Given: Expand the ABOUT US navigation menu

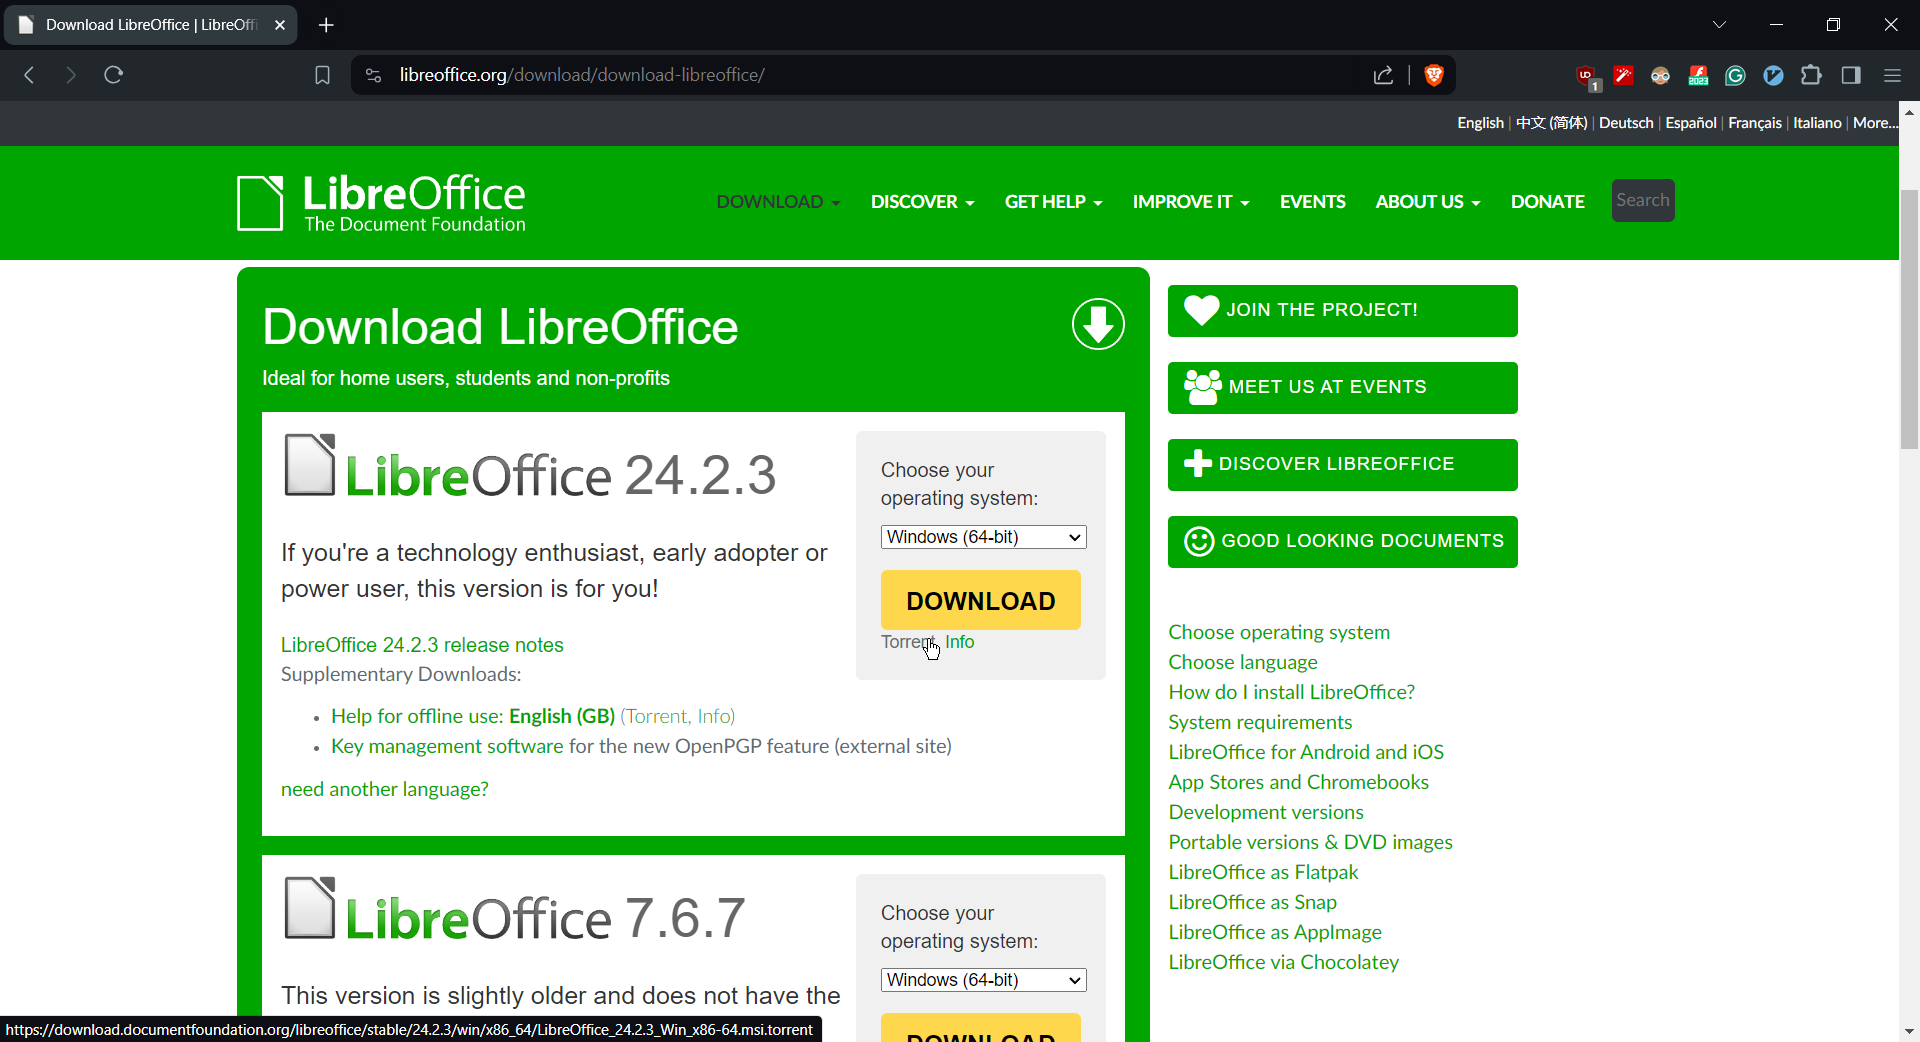Looking at the screenshot, I should [1427, 202].
